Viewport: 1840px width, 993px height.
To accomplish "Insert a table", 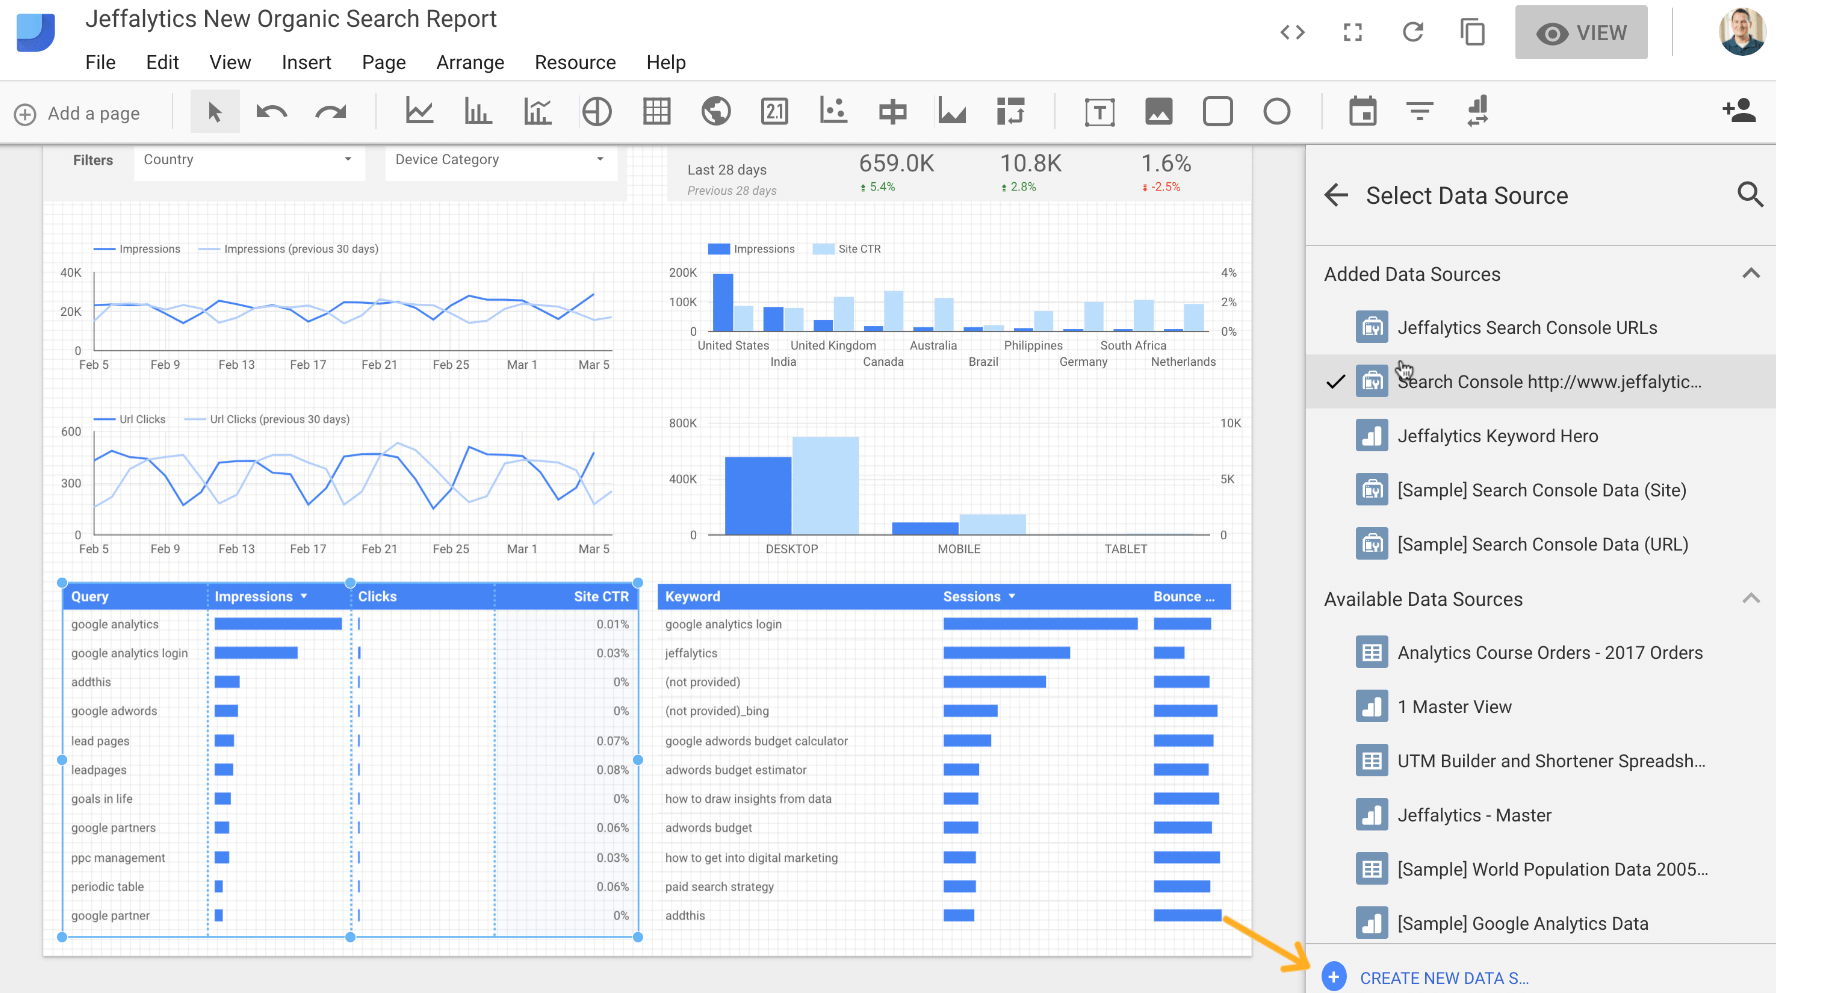I will [x=657, y=111].
